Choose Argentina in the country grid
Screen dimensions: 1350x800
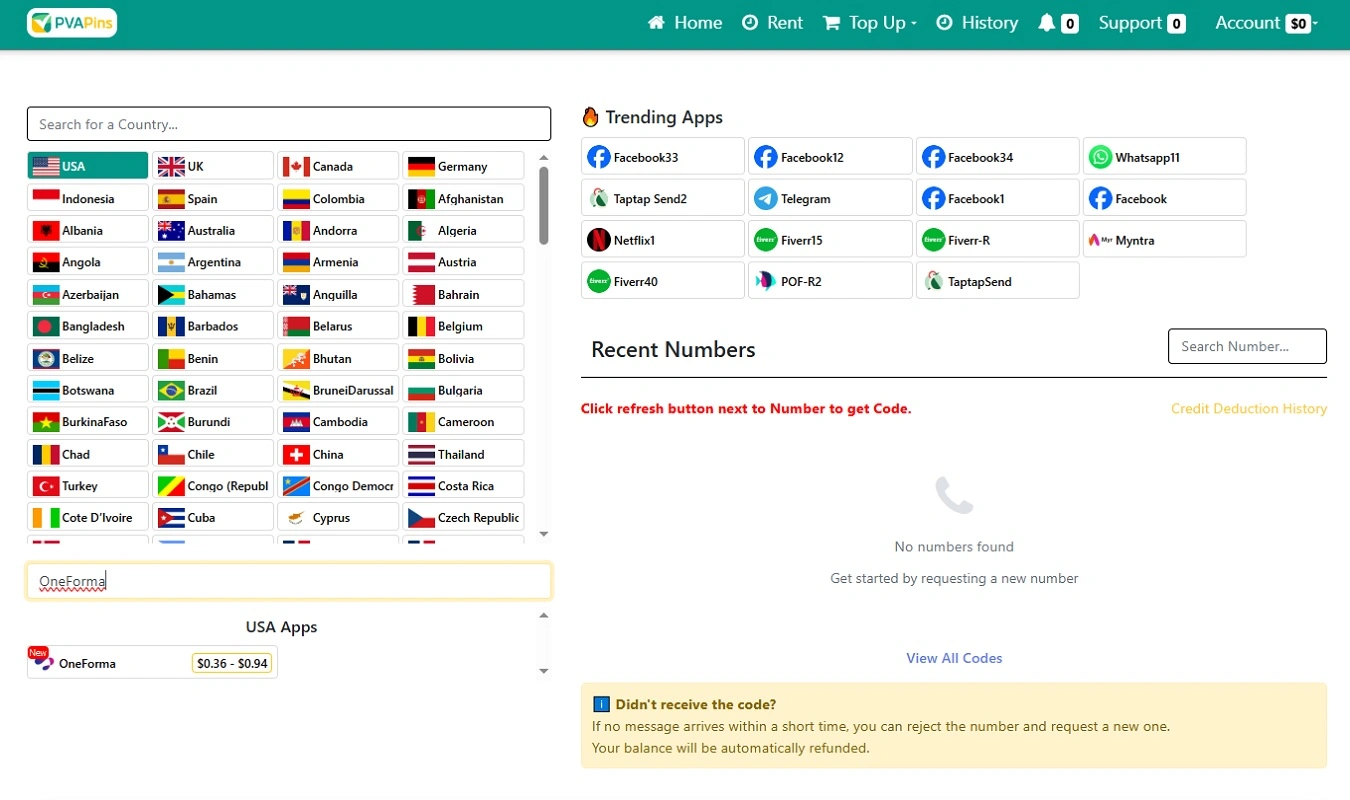[213, 262]
